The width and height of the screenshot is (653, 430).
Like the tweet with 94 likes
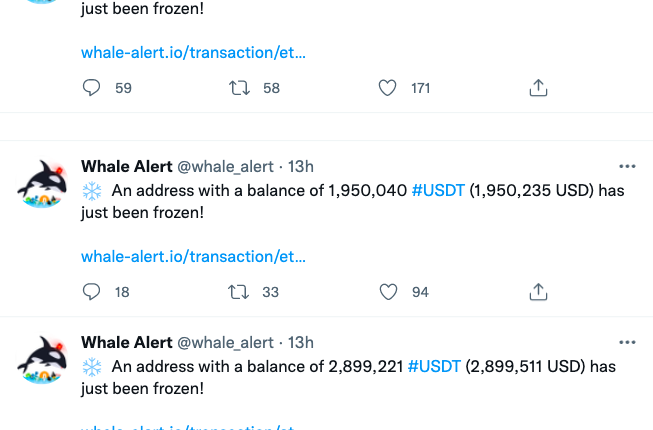[387, 292]
